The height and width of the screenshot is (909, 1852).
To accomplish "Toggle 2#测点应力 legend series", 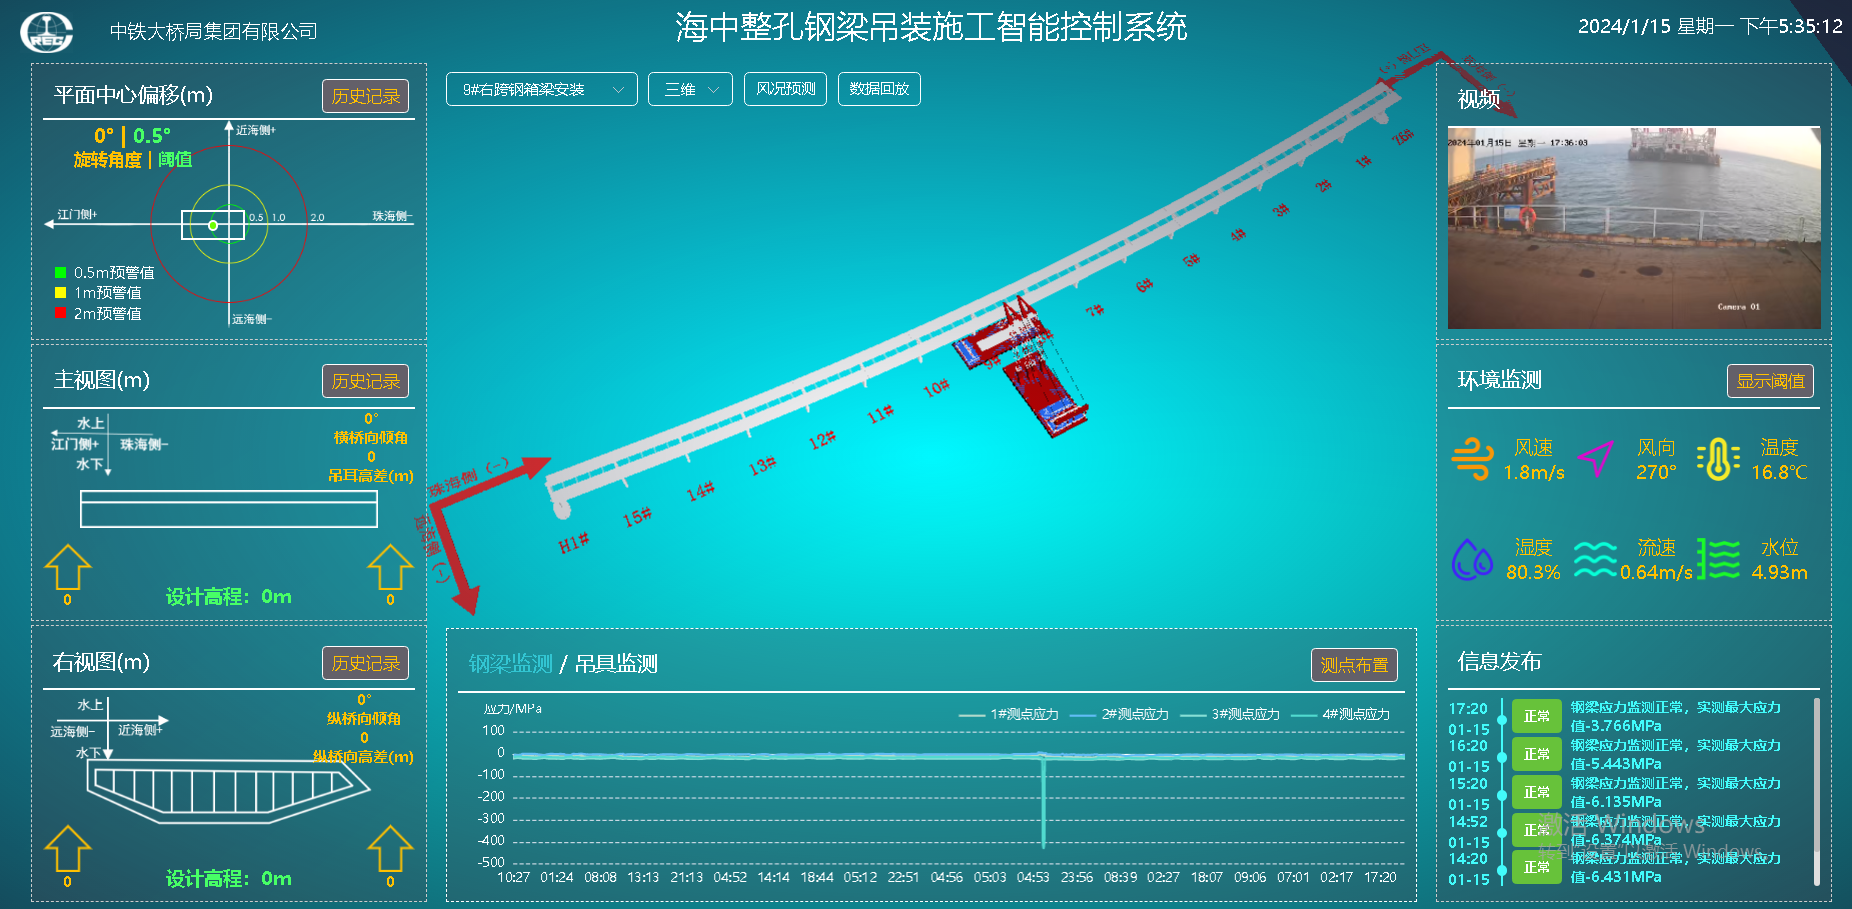I will coord(1119,714).
